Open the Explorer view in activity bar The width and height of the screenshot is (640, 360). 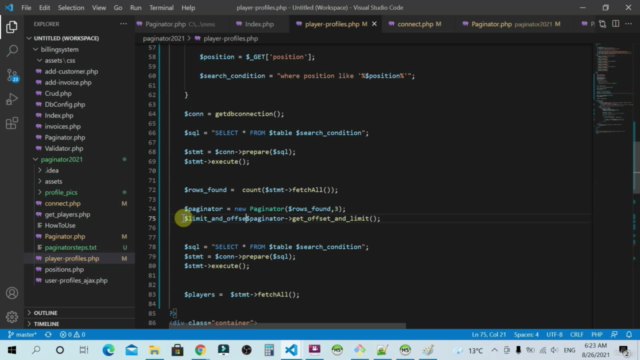(12, 27)
